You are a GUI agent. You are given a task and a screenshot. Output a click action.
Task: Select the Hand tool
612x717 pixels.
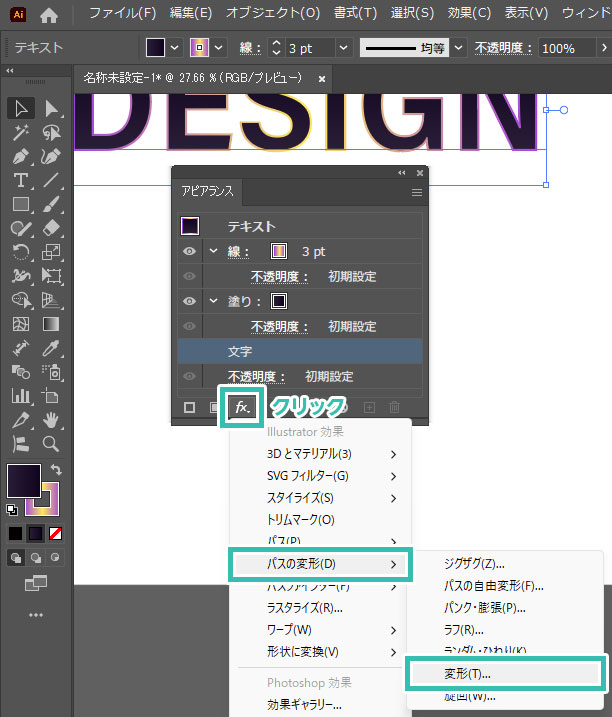click(x=50, y=420)
